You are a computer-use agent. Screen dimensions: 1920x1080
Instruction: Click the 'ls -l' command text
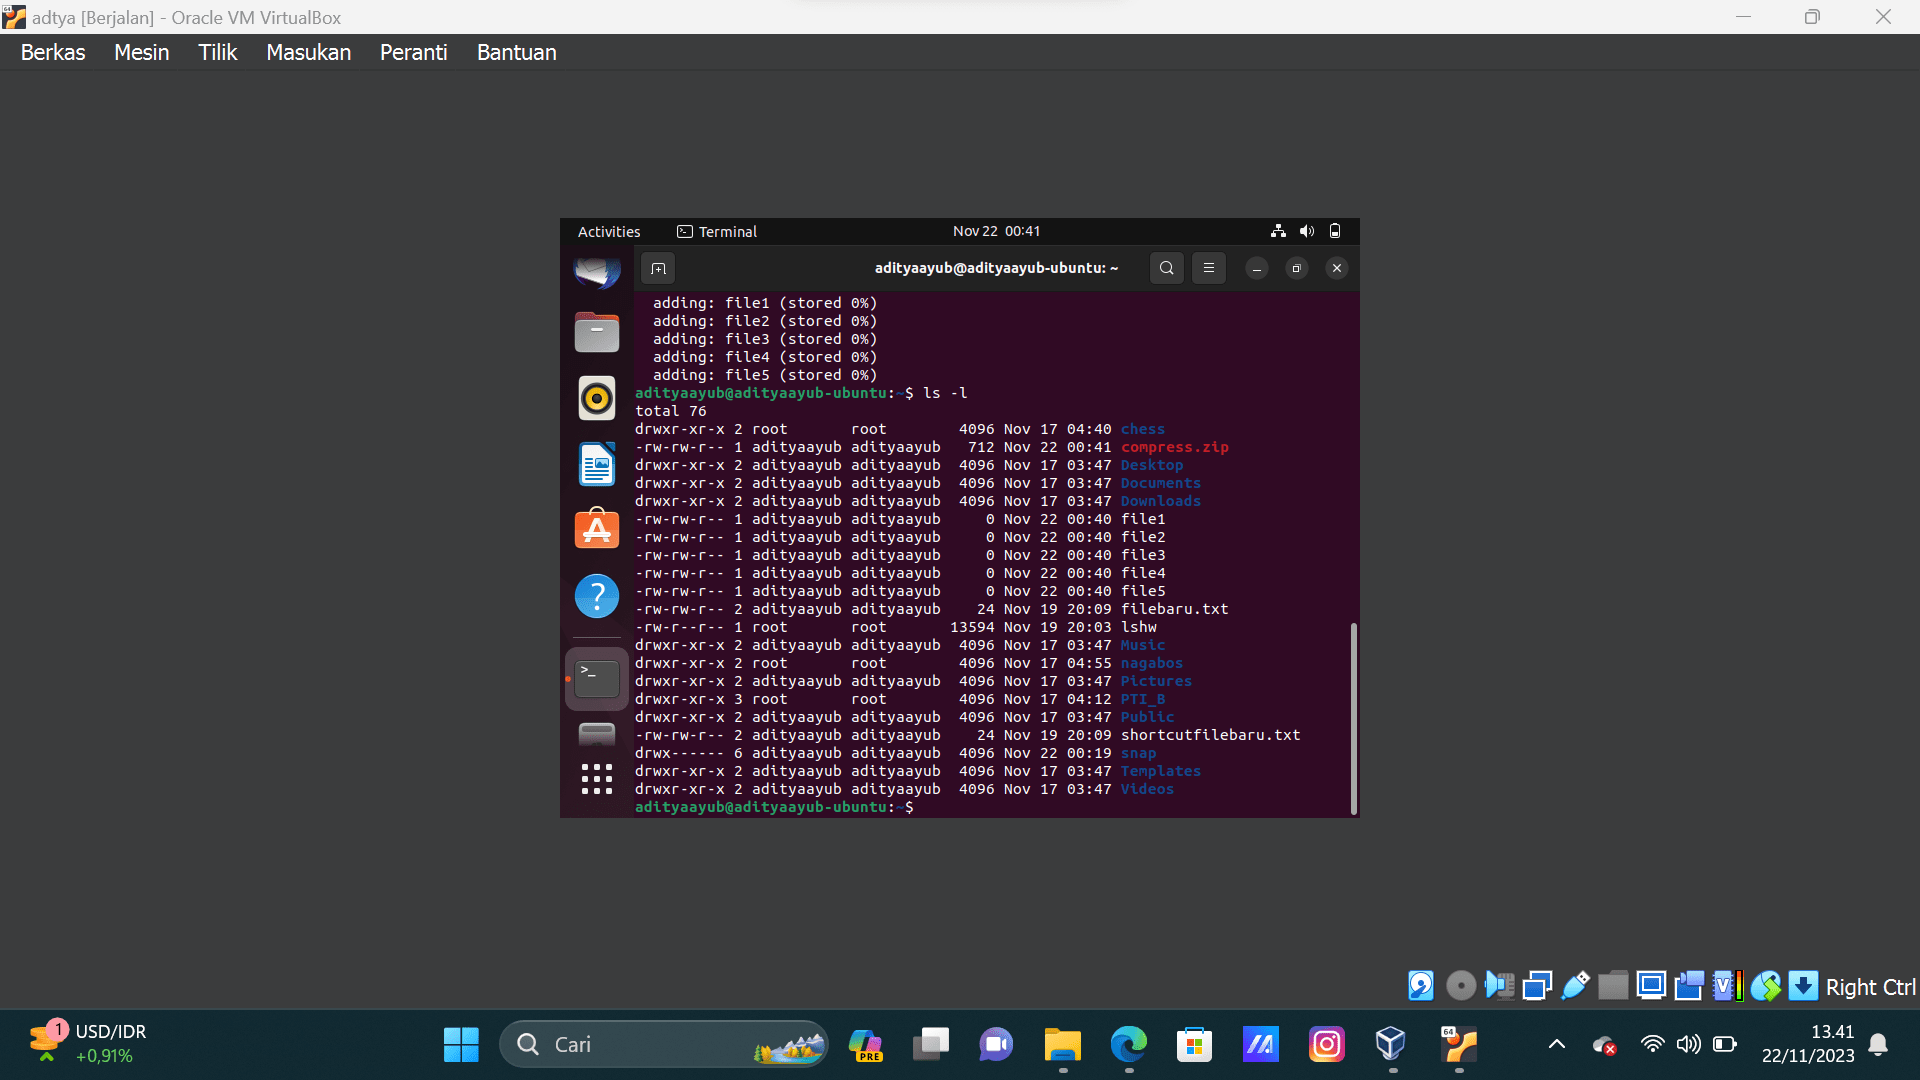[945, 393]
